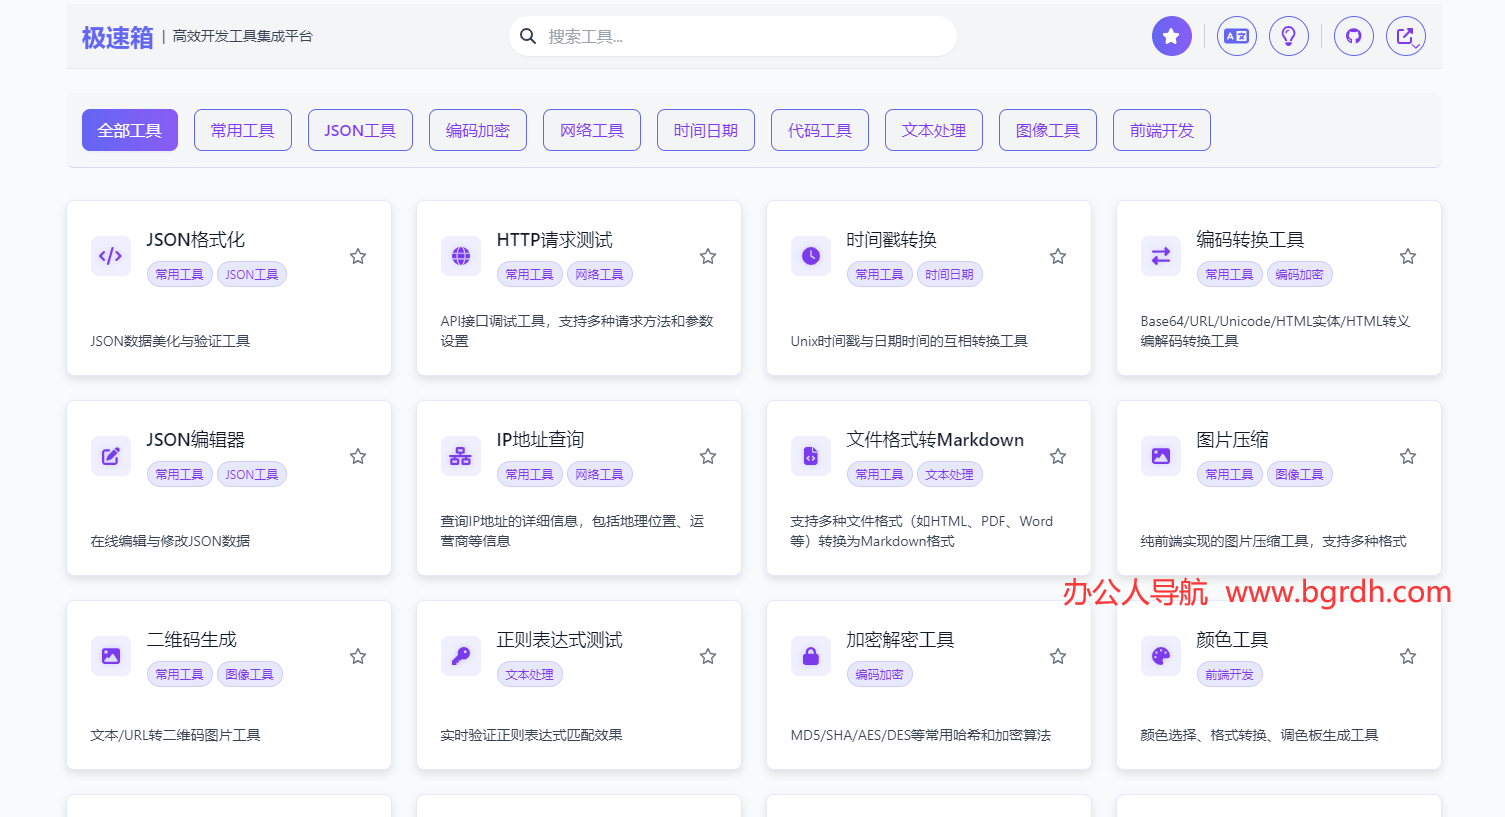The image size is (1505, 817).
Task: Click the HTTP请求测试 globe icon
Action: coord(461,256)
